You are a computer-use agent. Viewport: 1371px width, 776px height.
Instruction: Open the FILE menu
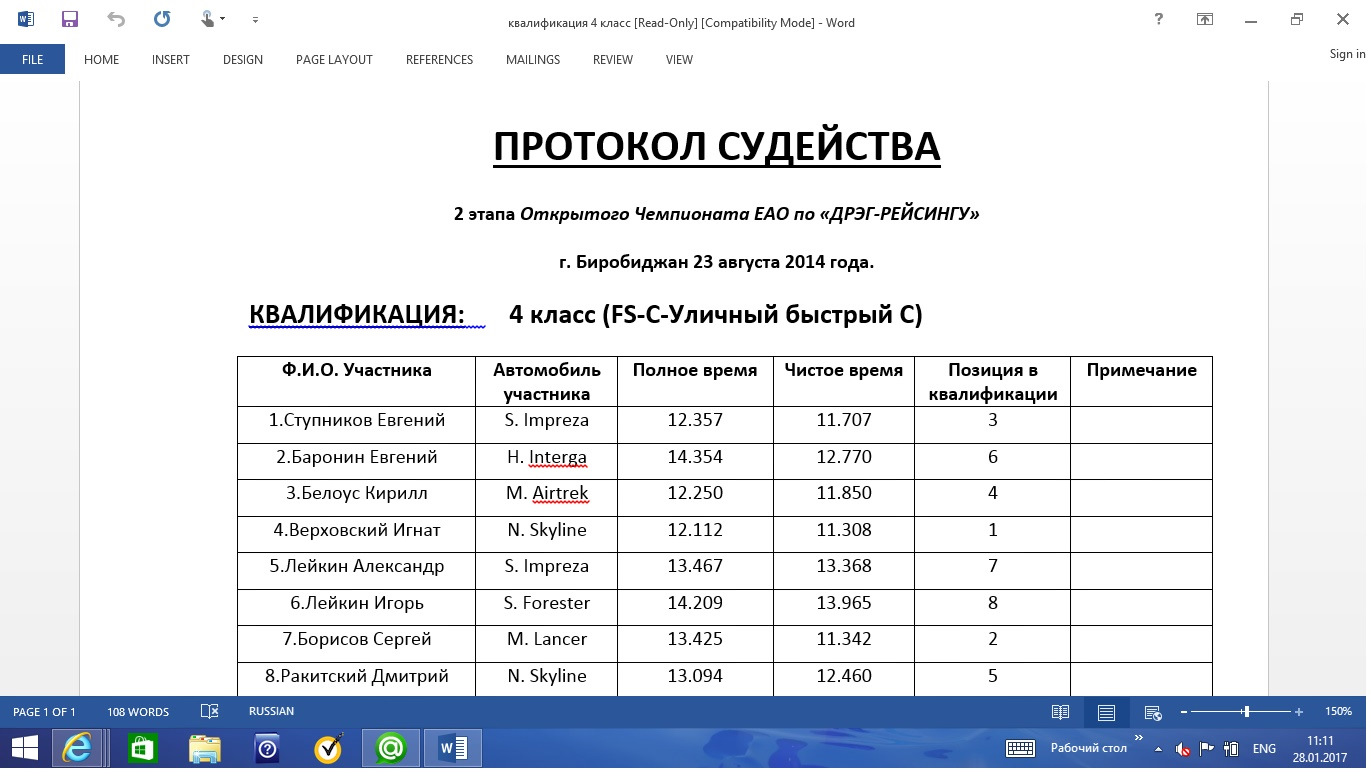[32, 59]
